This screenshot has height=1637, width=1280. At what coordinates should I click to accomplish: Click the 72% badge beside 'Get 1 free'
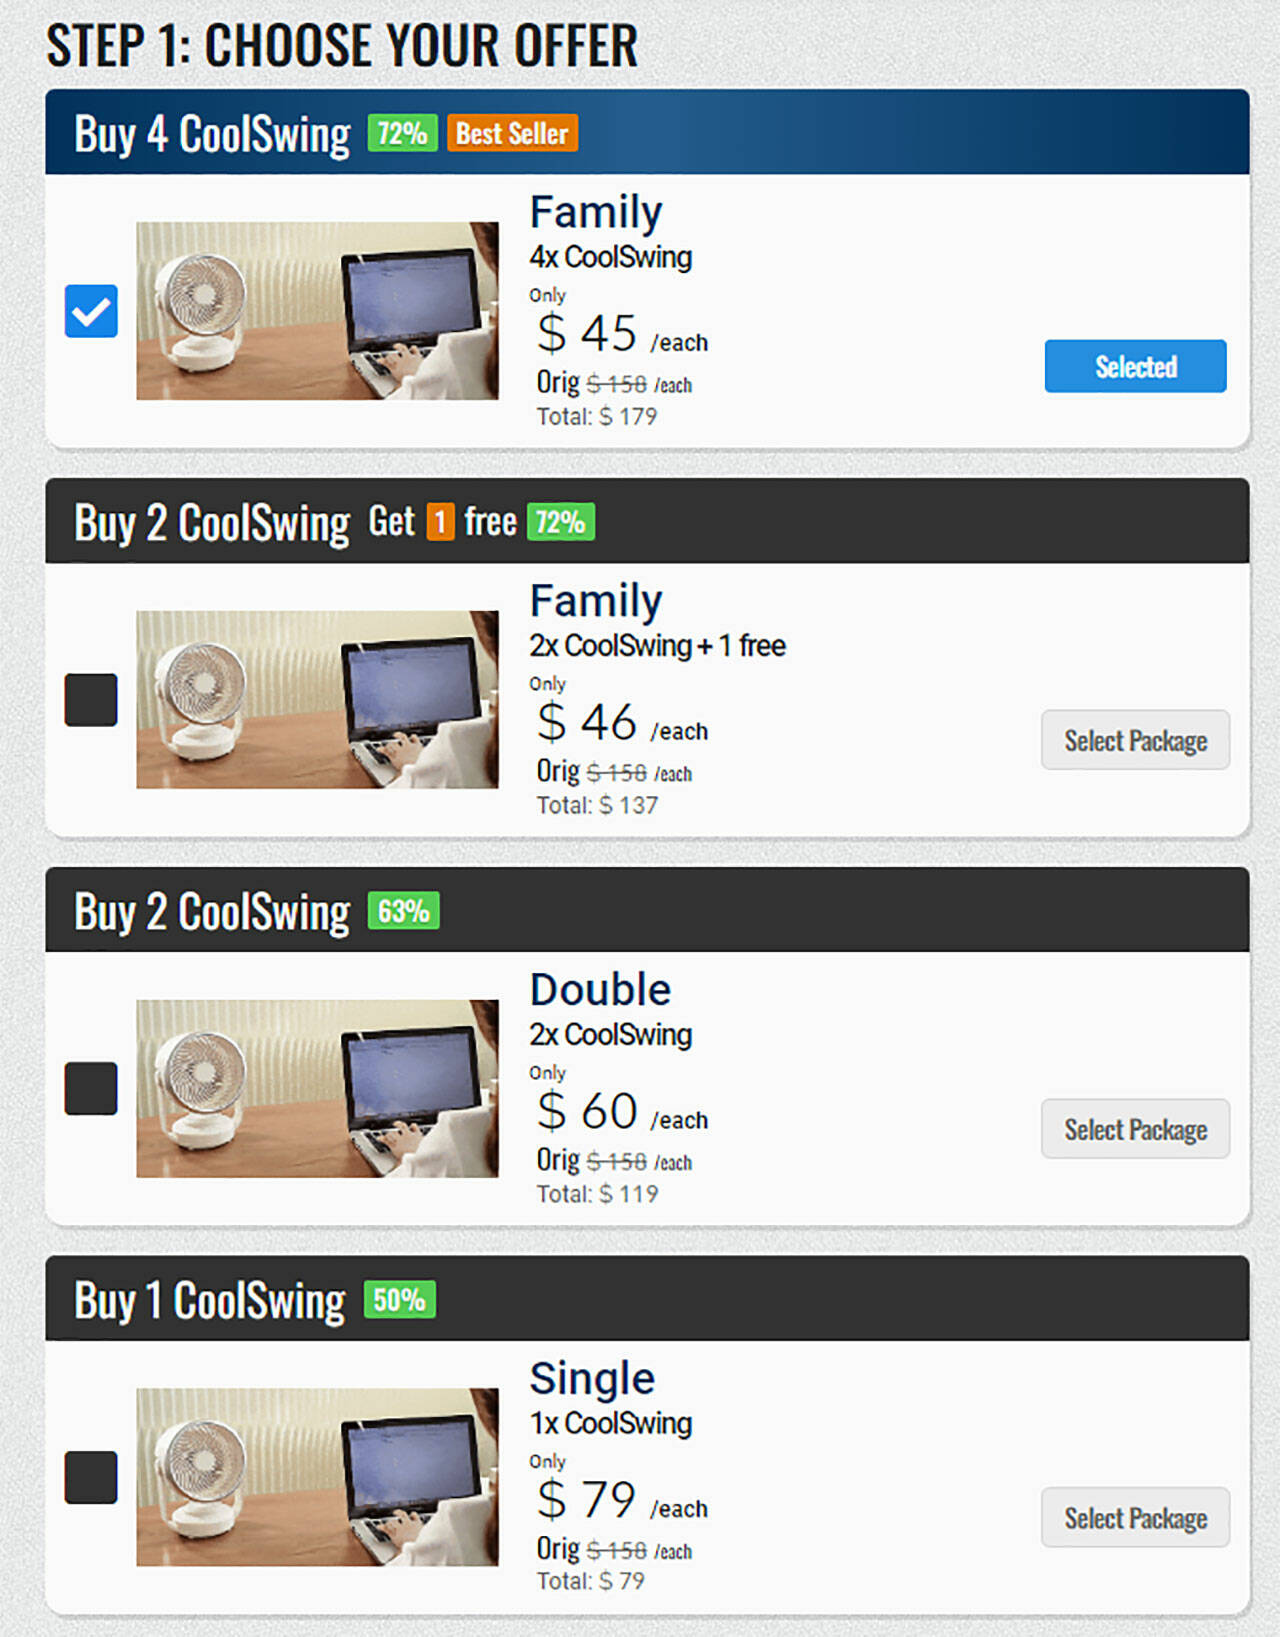tap(560, 522)
